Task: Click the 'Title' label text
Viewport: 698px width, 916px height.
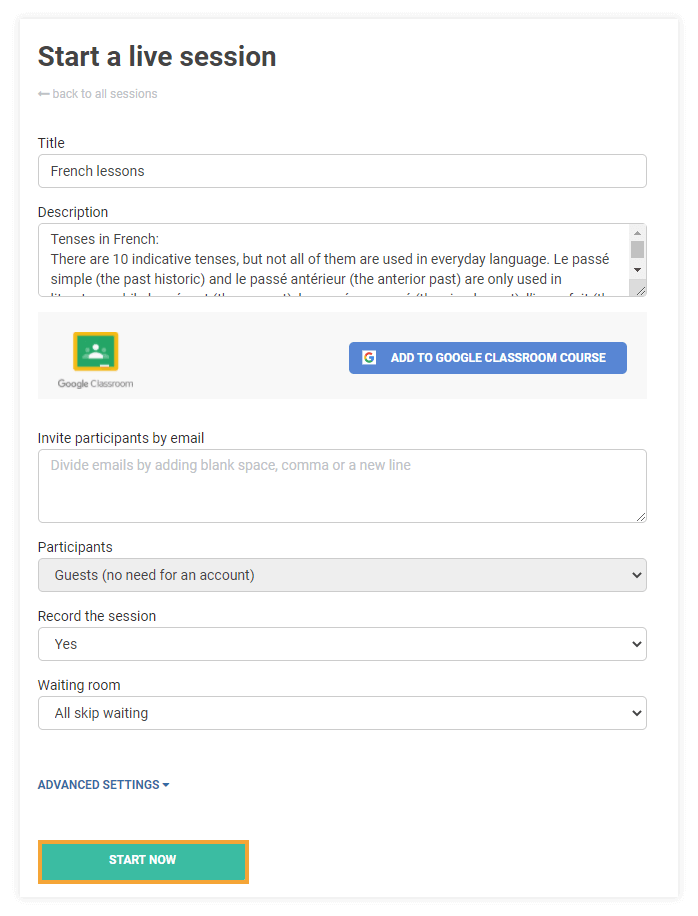Action: (51, 143)
